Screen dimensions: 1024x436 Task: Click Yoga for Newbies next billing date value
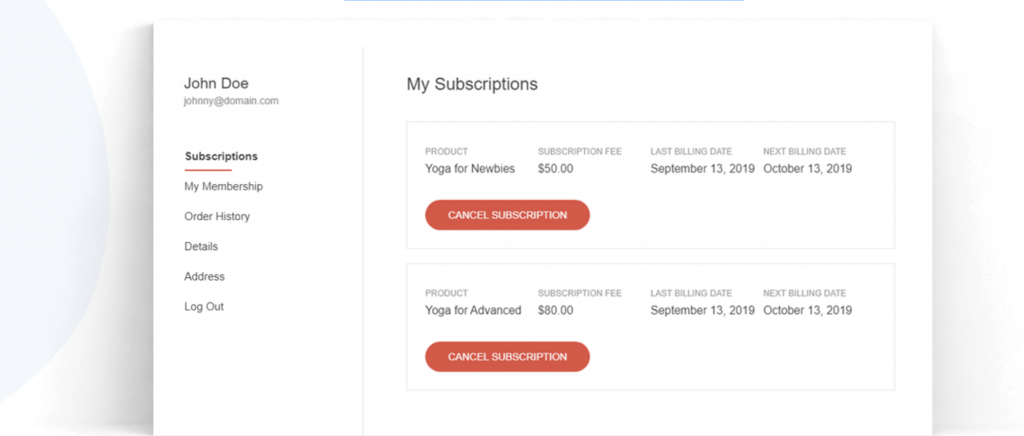click(807, 169)
